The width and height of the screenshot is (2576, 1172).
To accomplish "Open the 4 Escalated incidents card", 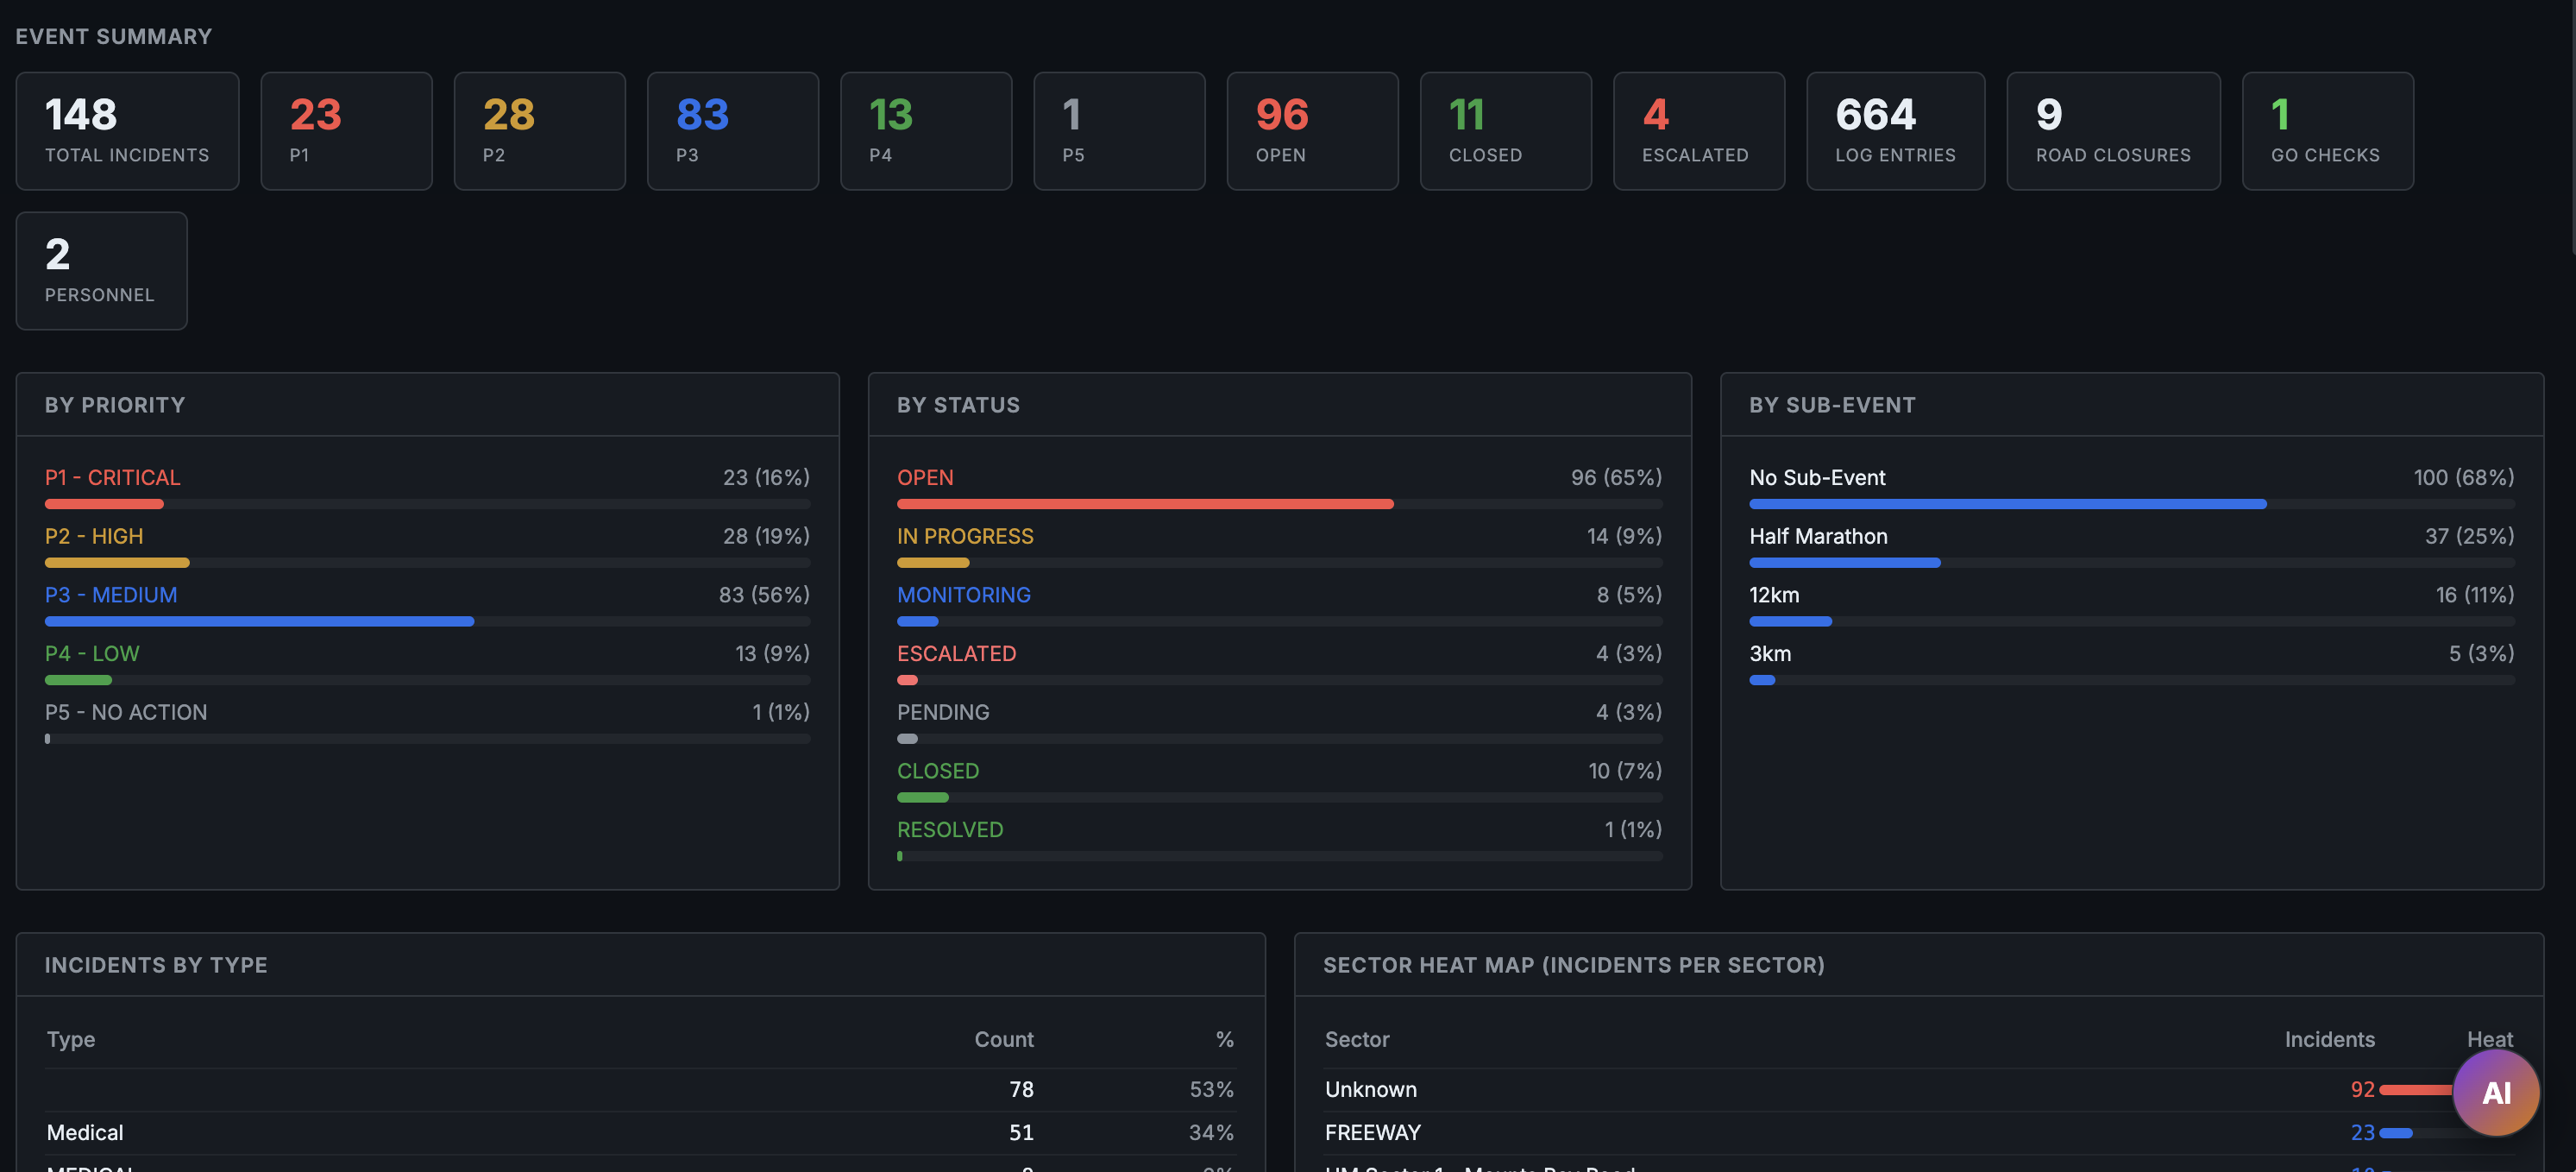I will tap(1698, 131).
